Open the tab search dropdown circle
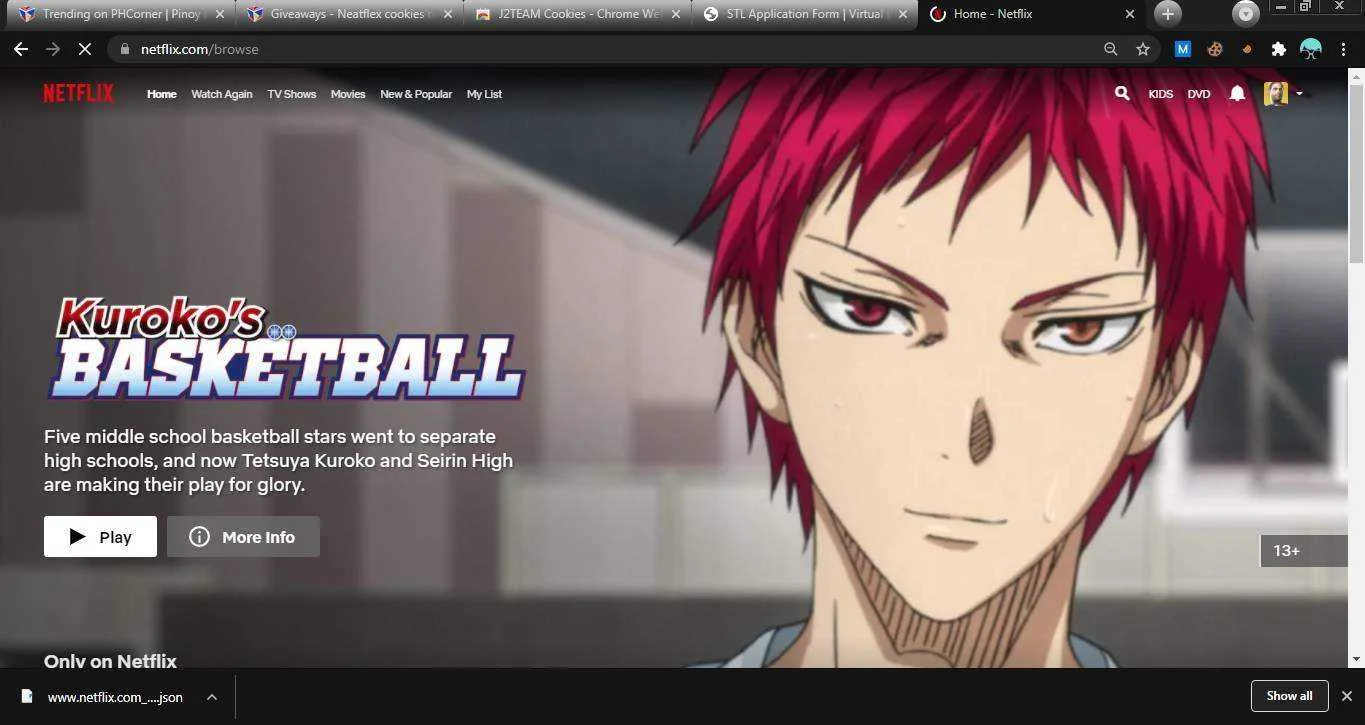1365x725 pixels. coord(1245,14)
